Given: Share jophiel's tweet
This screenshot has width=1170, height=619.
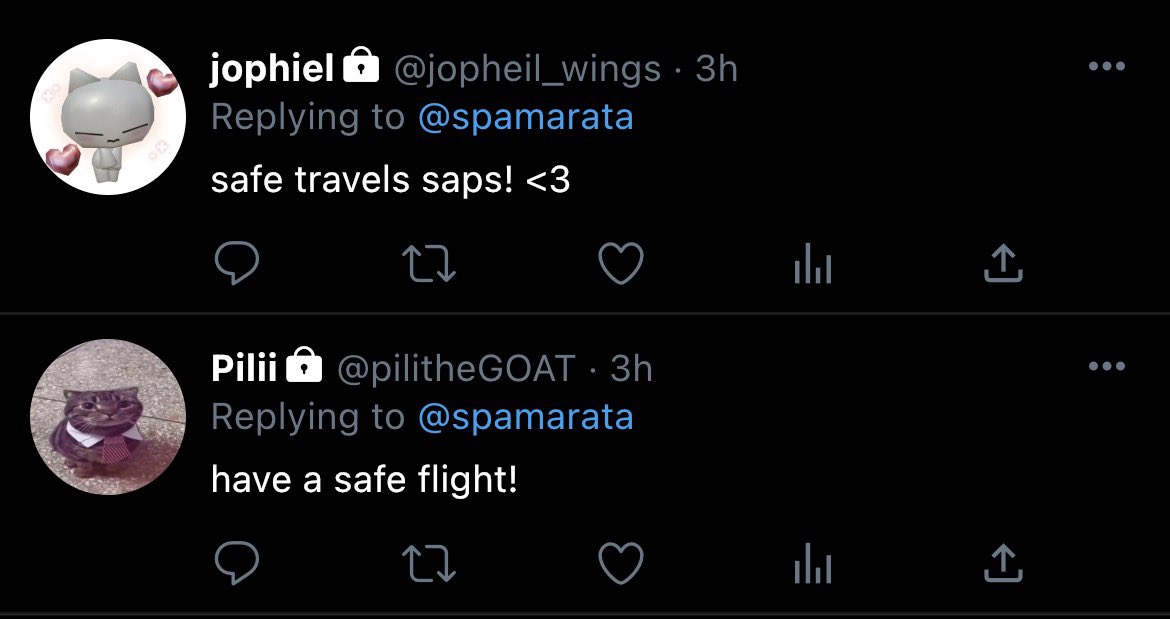Looking at the screenshot, I should (1003, 264).
